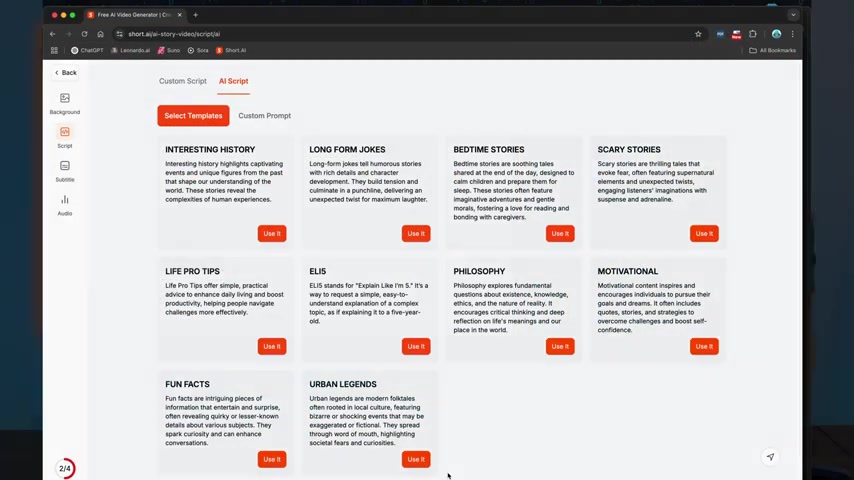The height and width of the screenshot is (480, 854).
Task: Open the All Bookmarks folder
Action: tap(772, 50)
